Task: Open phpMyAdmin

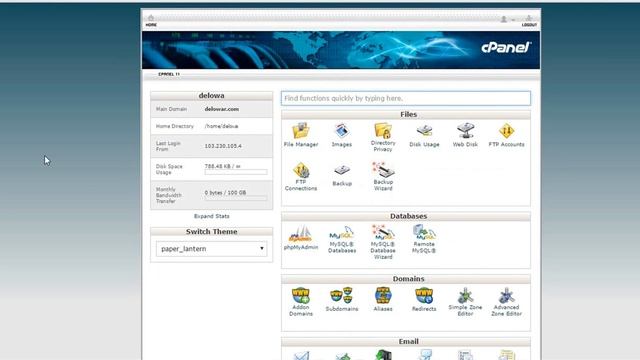Action: 301,238
